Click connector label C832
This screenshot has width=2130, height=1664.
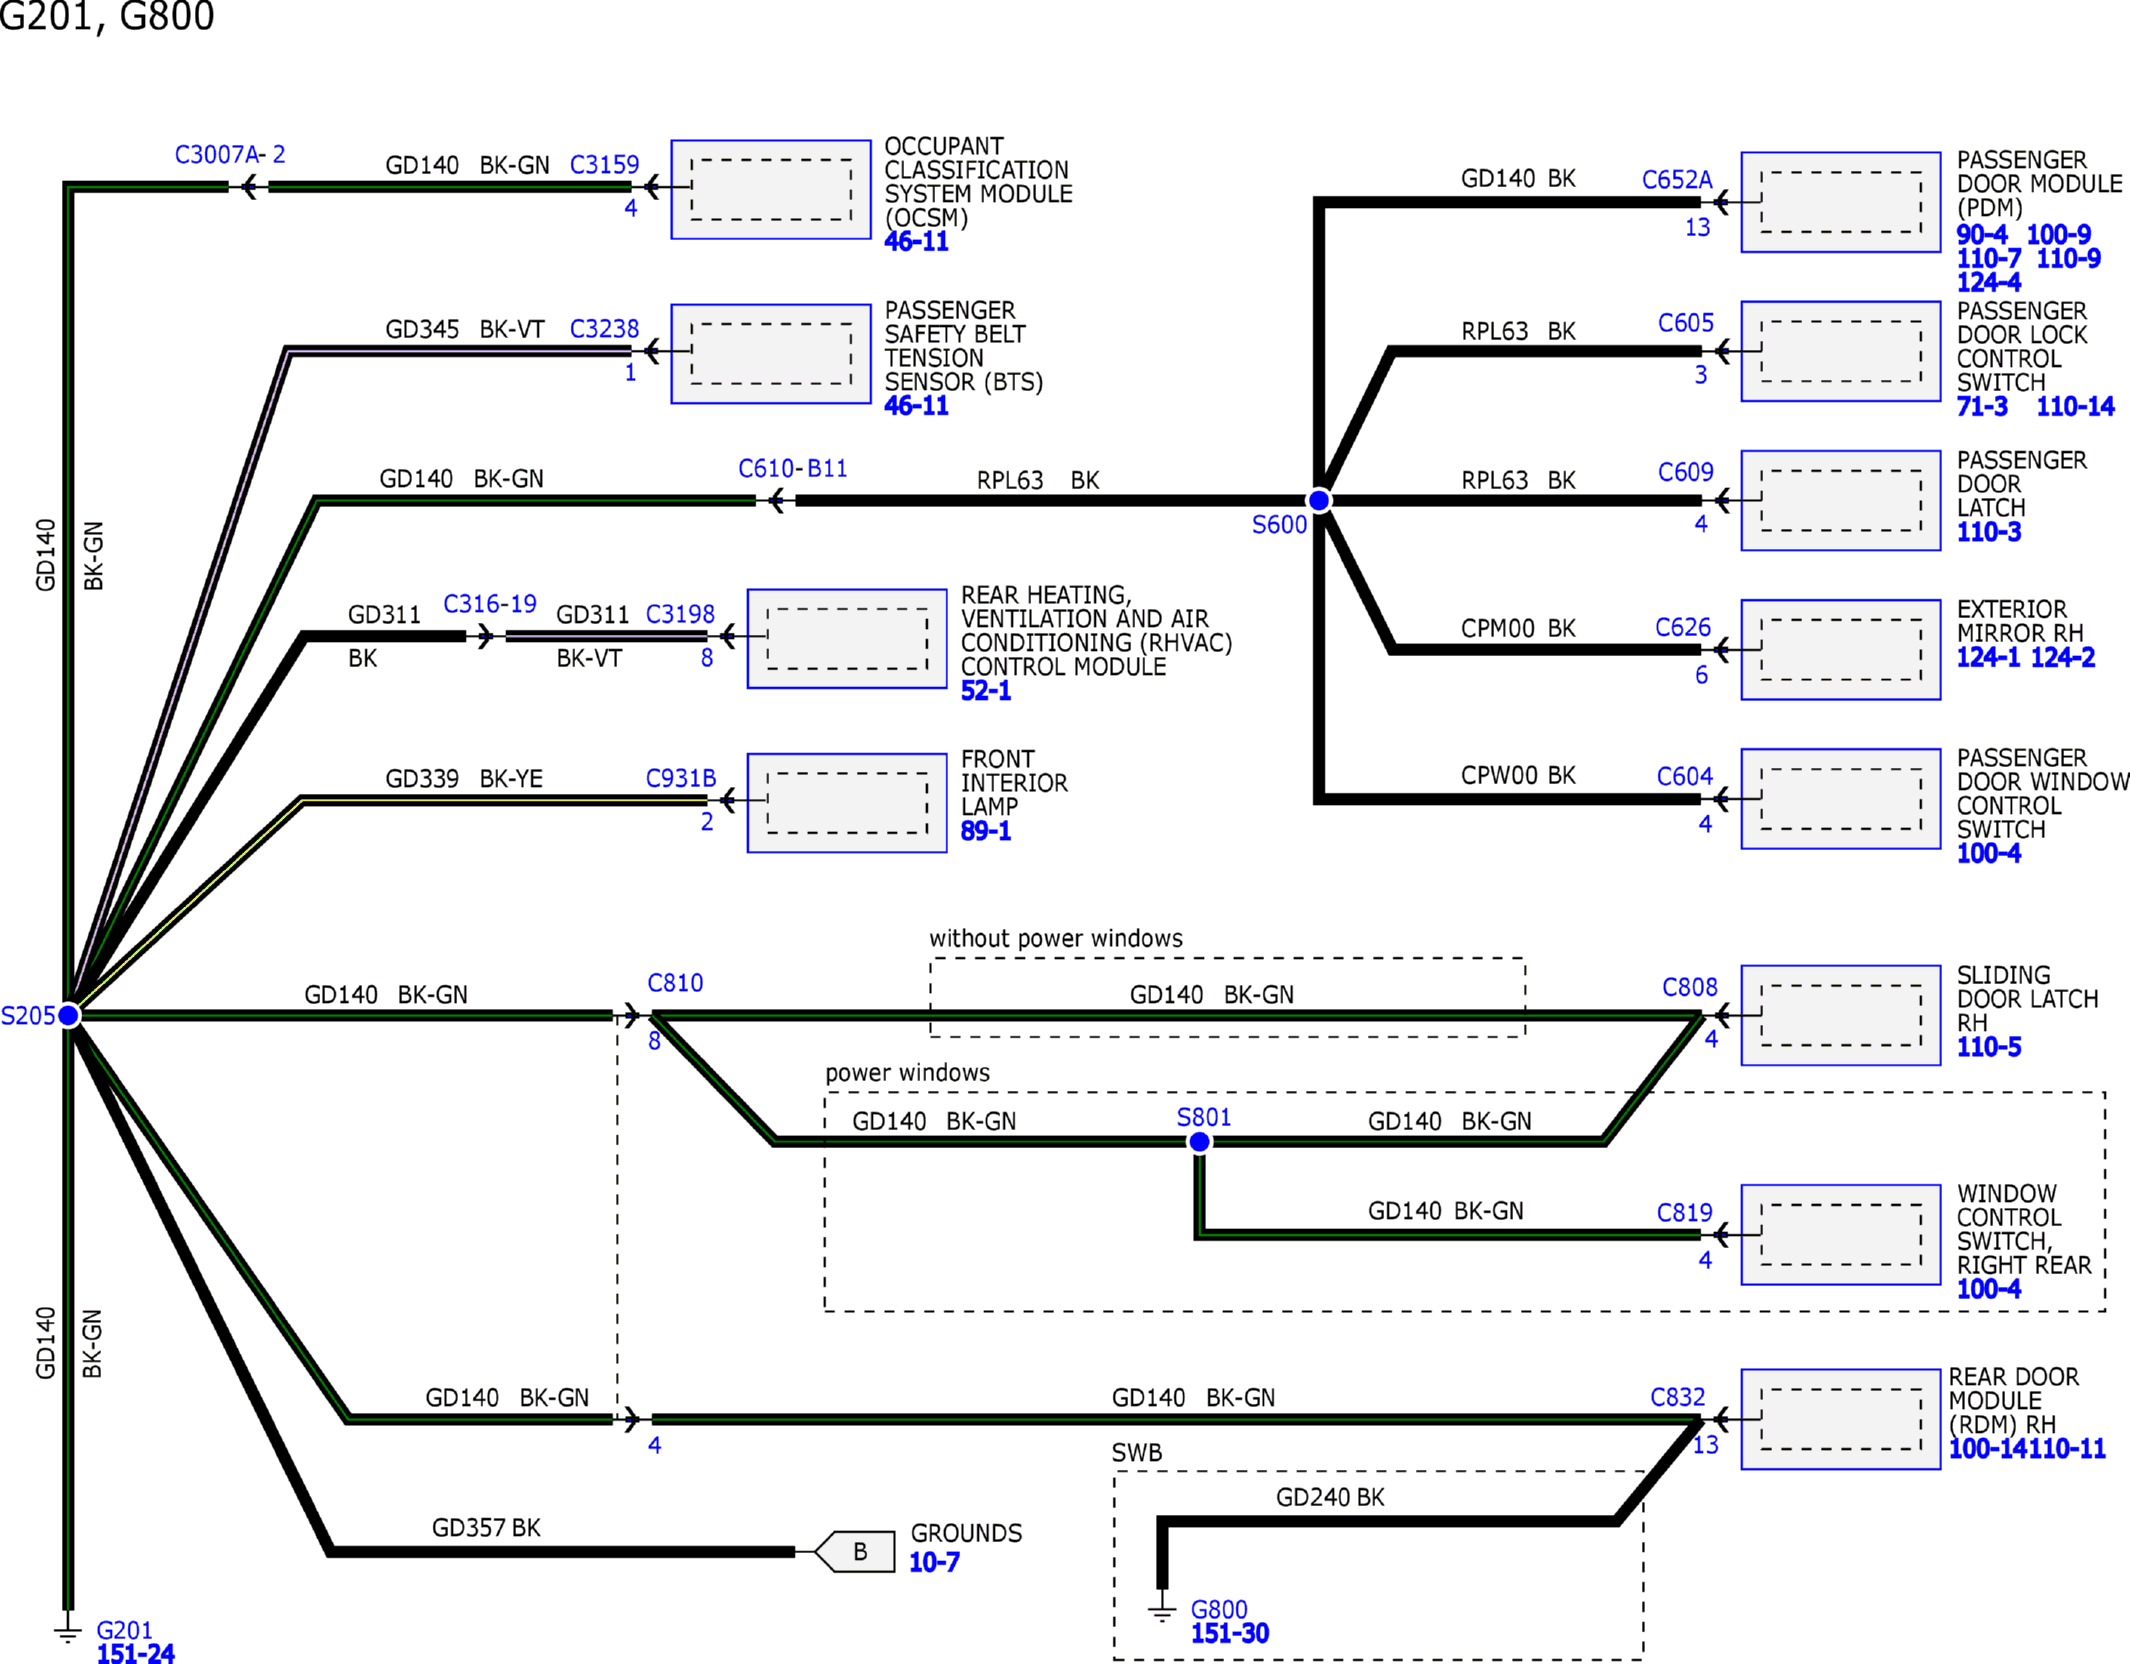coord(1677,1397)
